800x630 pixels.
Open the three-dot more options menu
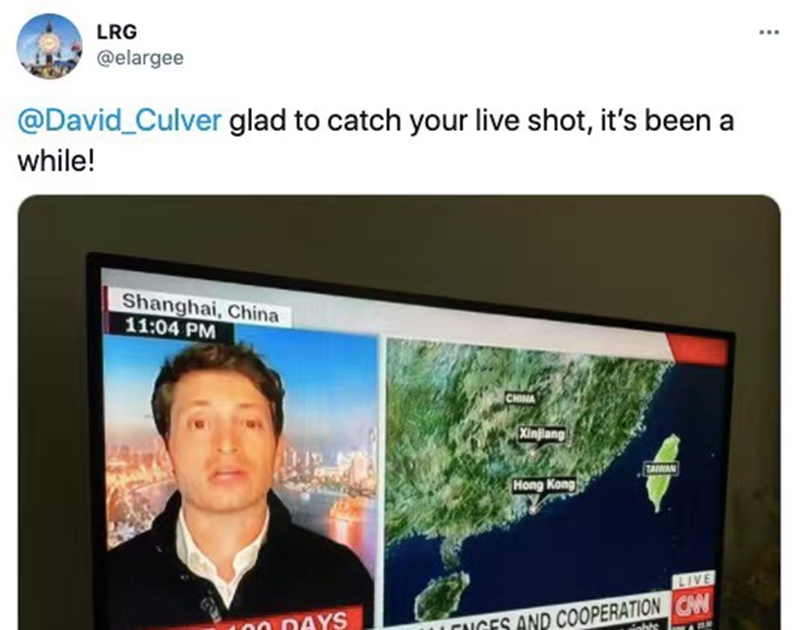[x=769, y=33]
